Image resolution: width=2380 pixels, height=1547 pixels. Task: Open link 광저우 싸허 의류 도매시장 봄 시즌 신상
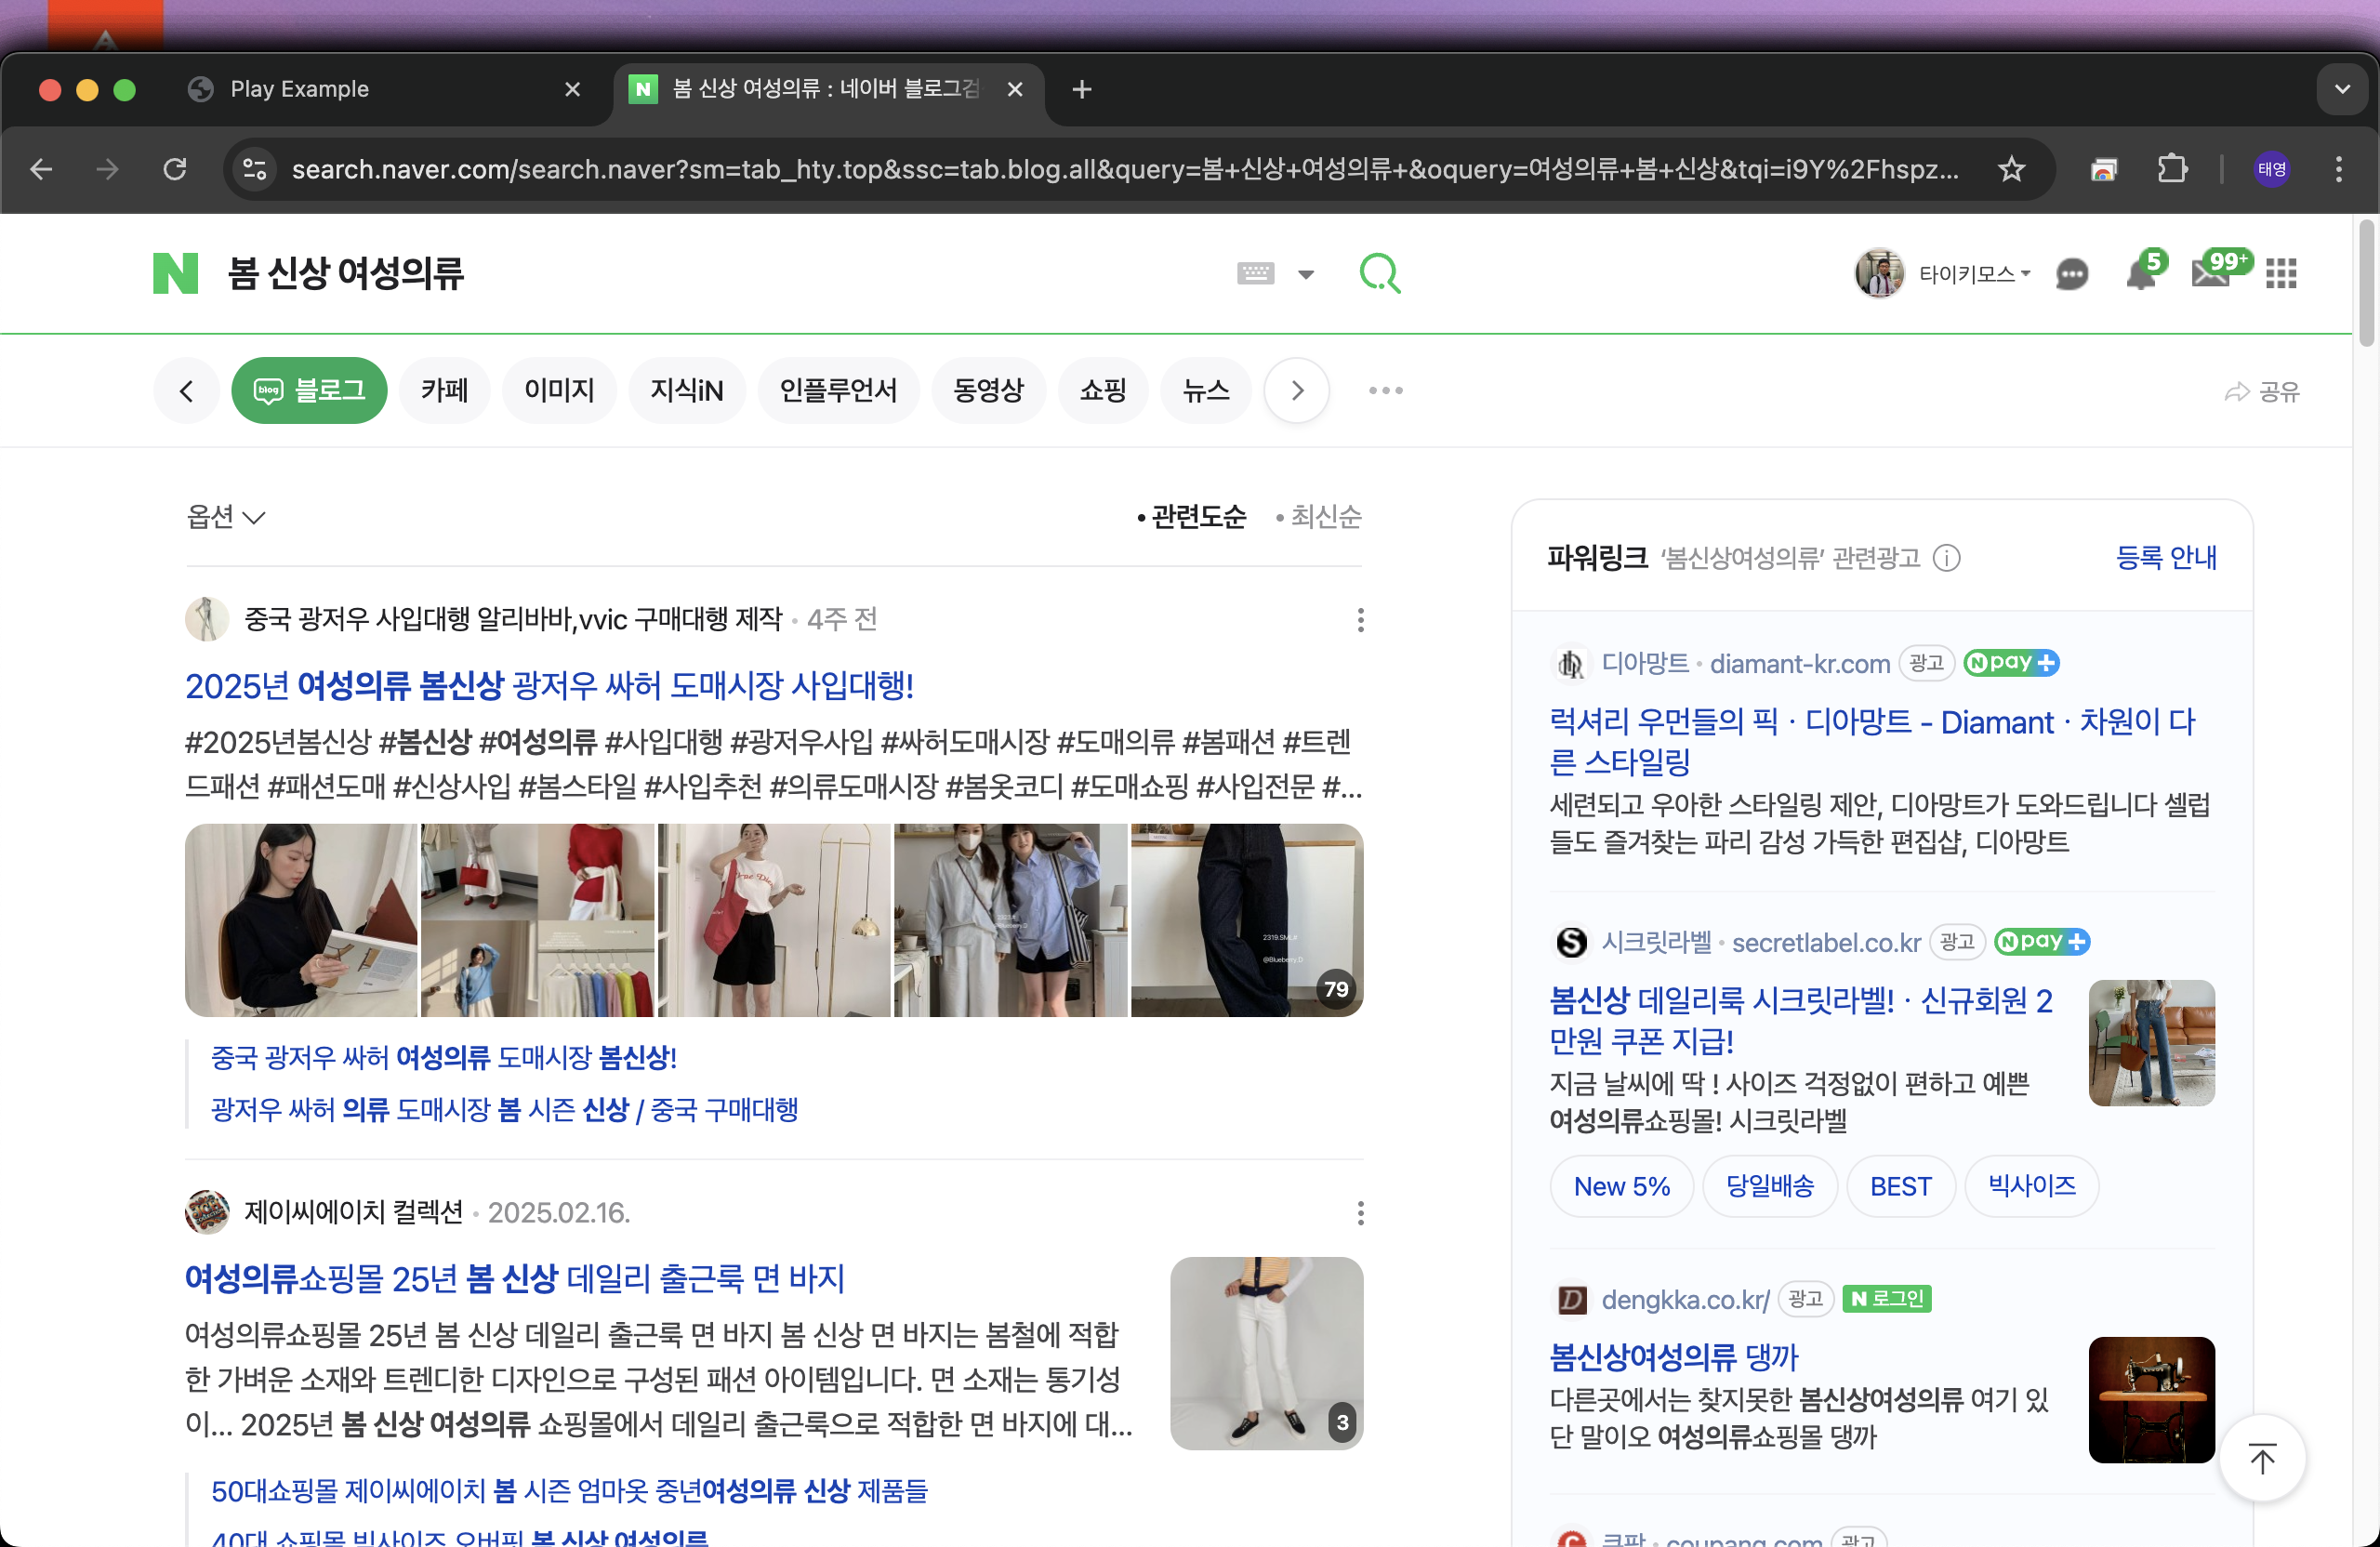pyautogui.click(x=504, y=1109)
